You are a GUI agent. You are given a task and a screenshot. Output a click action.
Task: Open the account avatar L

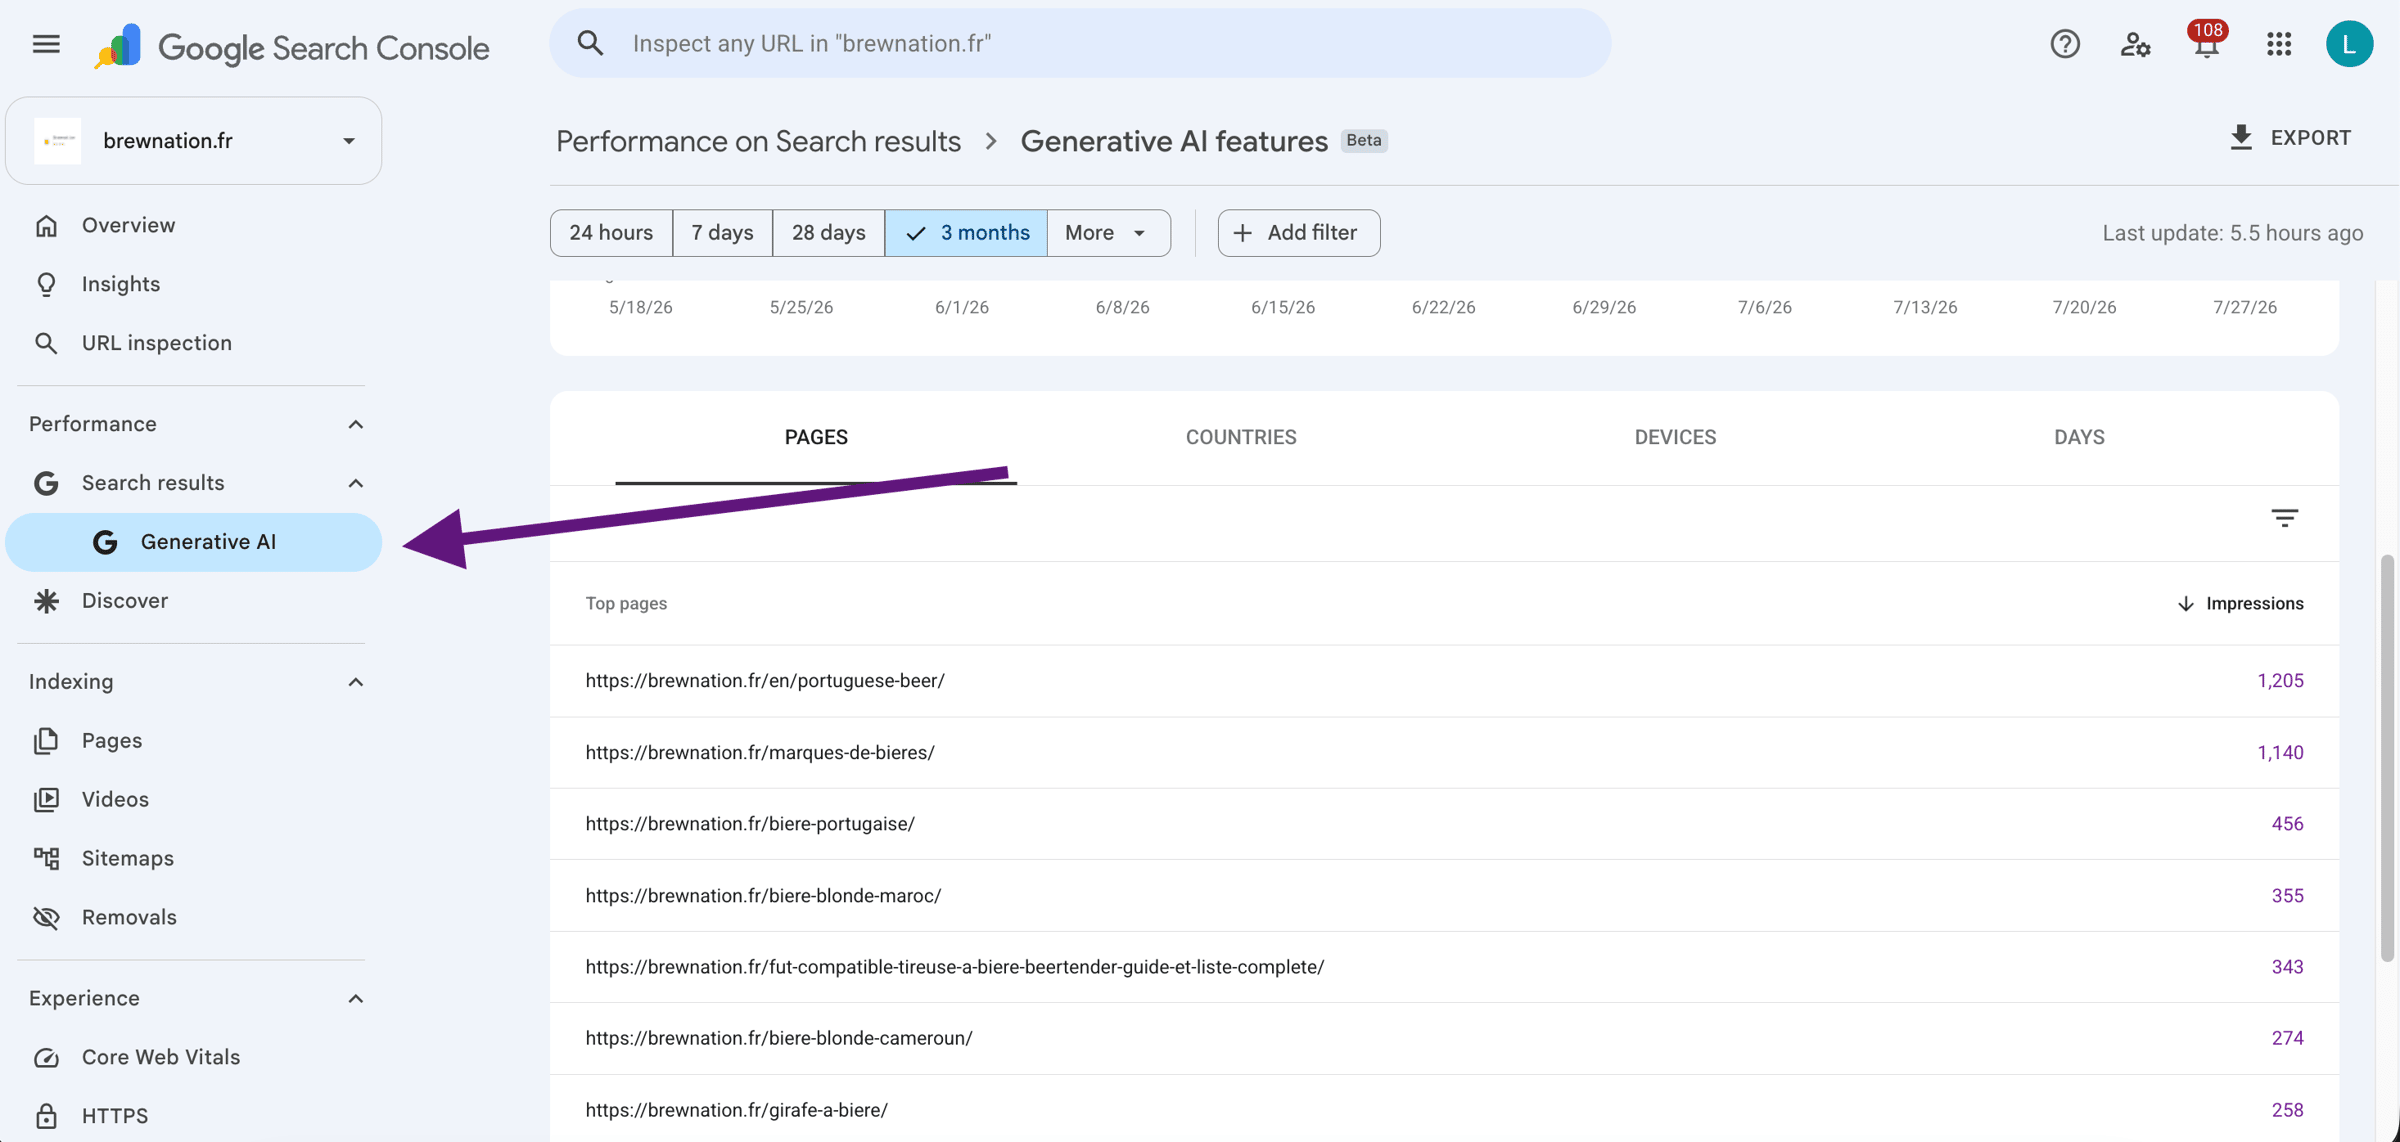tap(2349, 44)
